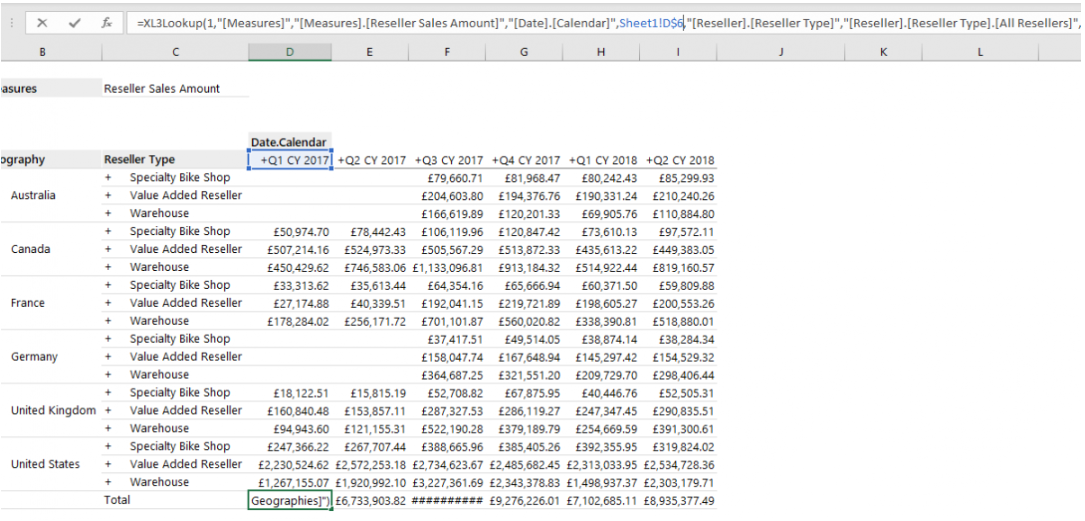Expand the Q1 CY 2018 column
This screenshot has width=1085, height=521.
pyautogui.click(x=573, y=160)
